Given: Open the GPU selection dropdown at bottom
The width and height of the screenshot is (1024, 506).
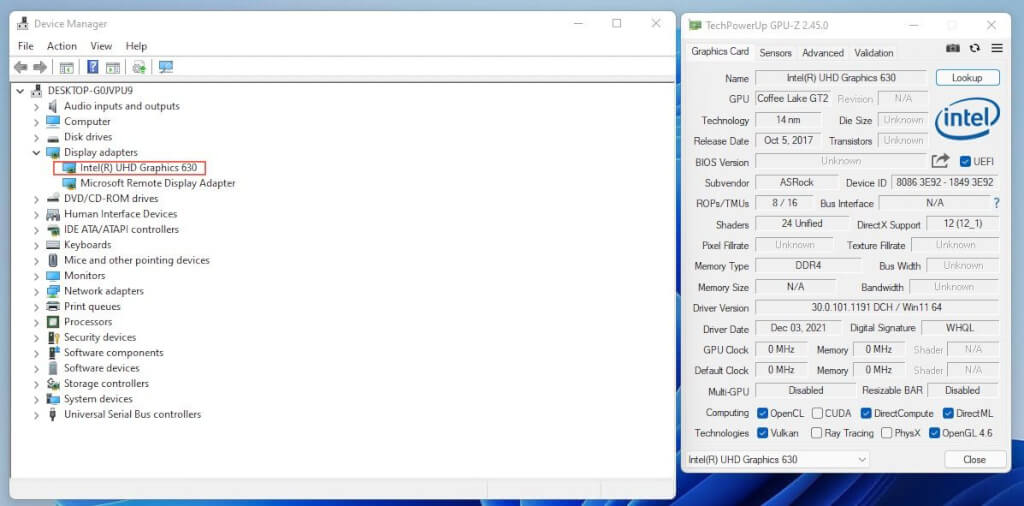Looking at the screenshot, I should [778, 459].
